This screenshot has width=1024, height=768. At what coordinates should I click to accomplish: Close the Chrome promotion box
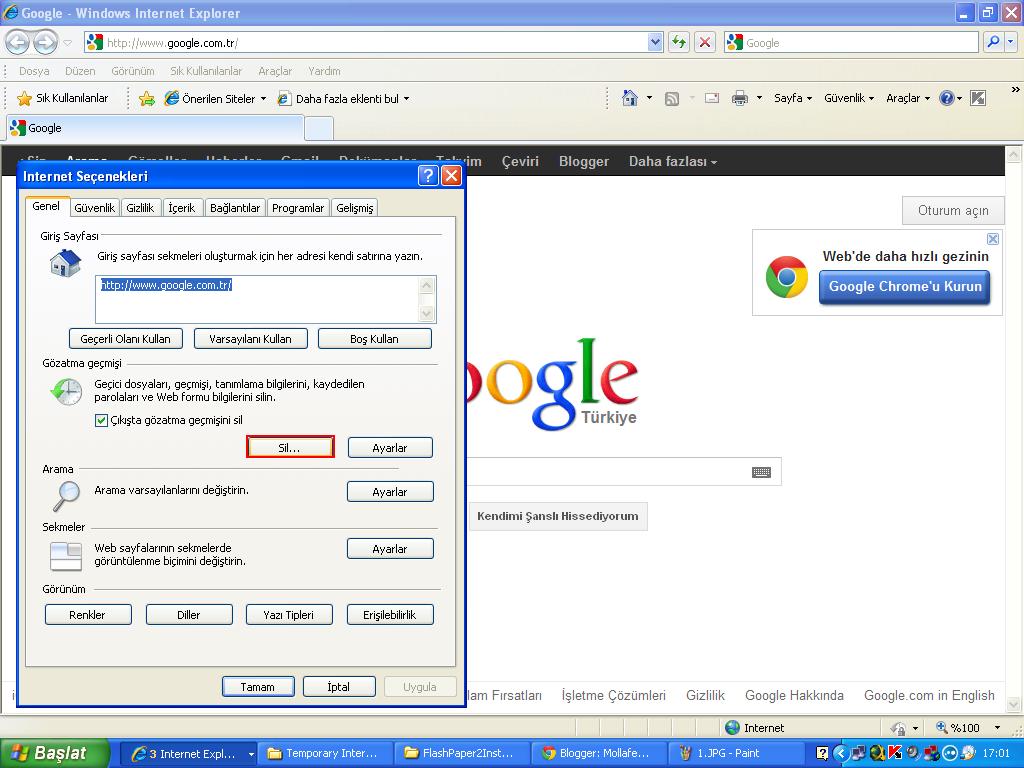993,239
